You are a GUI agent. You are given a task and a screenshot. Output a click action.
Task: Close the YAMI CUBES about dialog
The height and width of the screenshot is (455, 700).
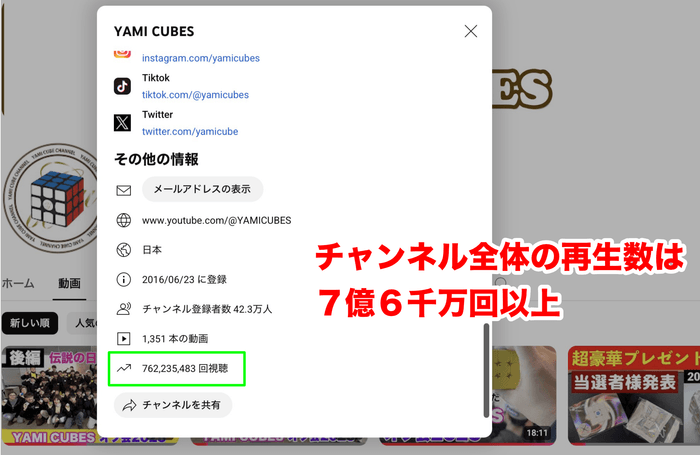(471, 31)
